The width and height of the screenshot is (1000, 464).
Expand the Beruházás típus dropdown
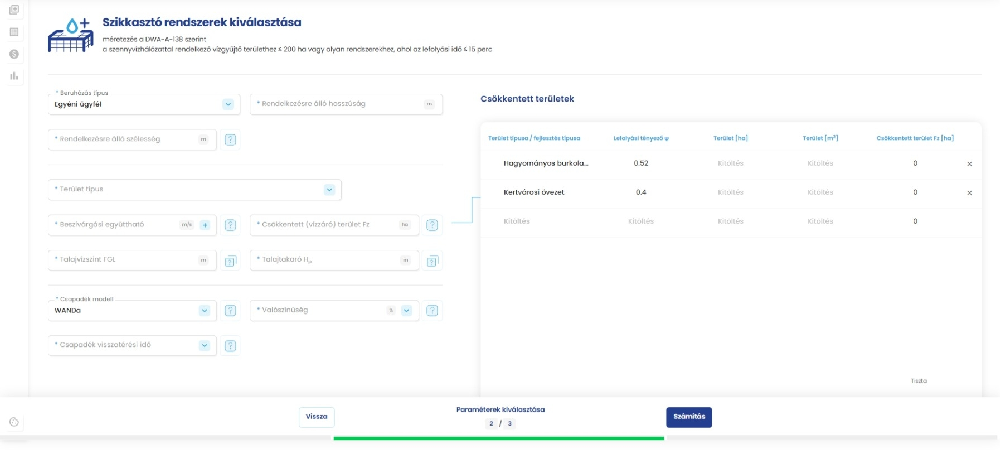coord(228,104)
